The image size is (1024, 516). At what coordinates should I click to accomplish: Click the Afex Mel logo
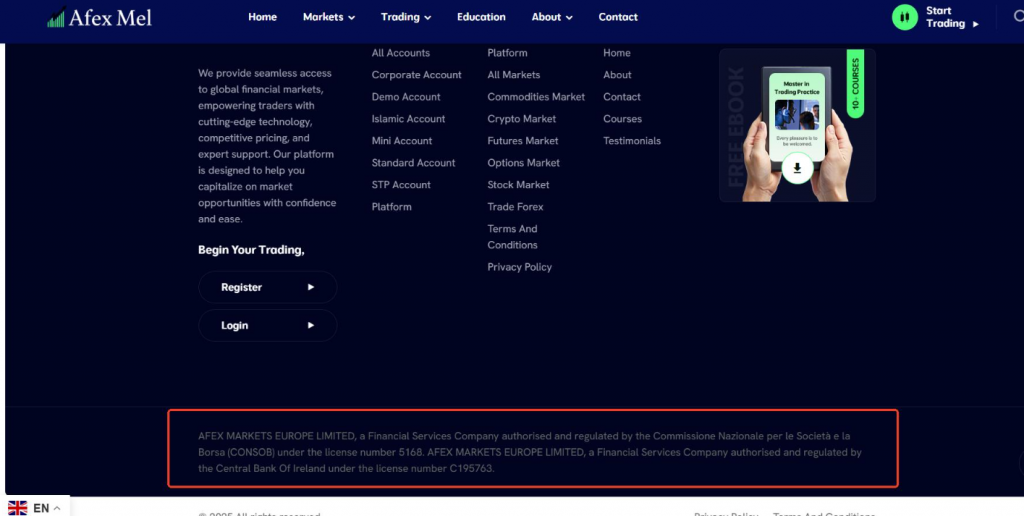tap(99, 17)
